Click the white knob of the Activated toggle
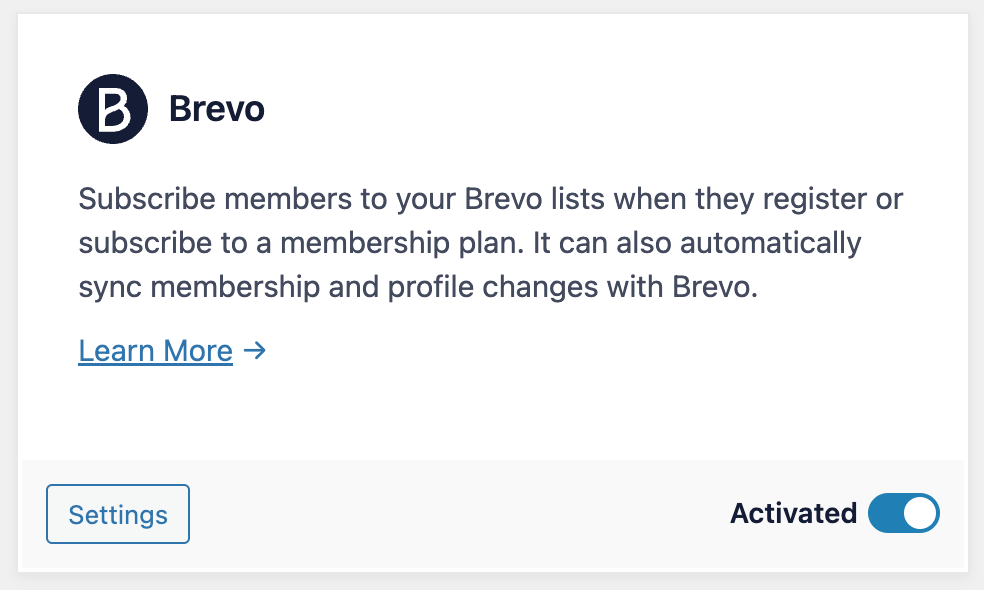Screen dimensions: 984x590 pos(921,513)
